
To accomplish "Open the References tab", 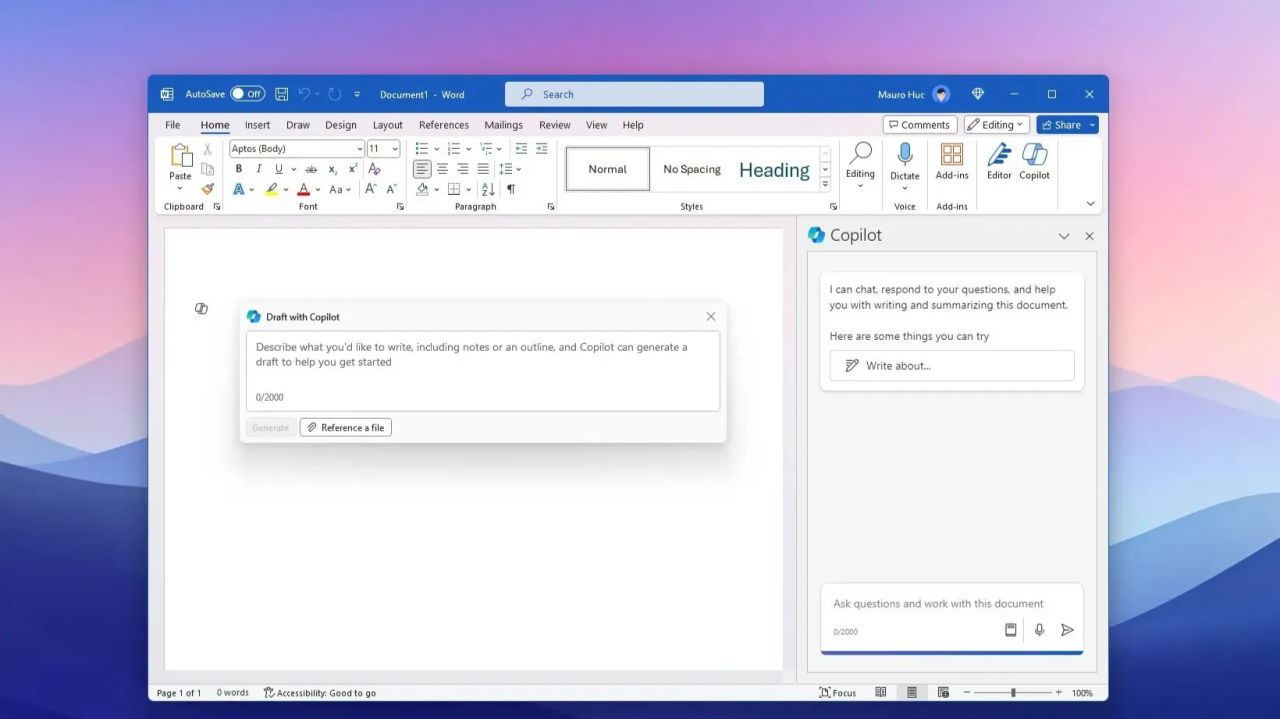I will point(443,125).
